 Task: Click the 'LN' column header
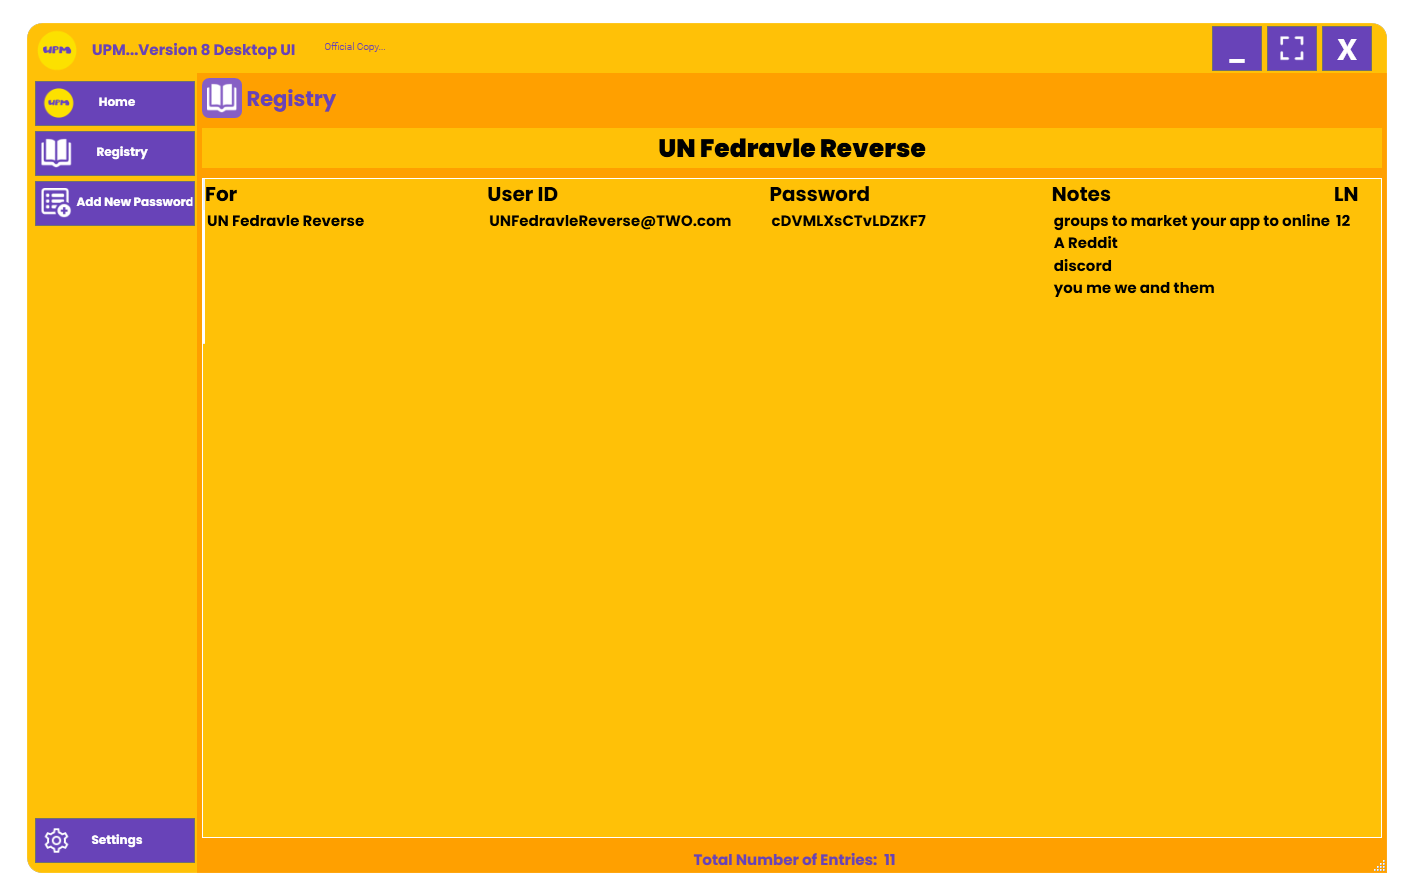coord(1346,194)
